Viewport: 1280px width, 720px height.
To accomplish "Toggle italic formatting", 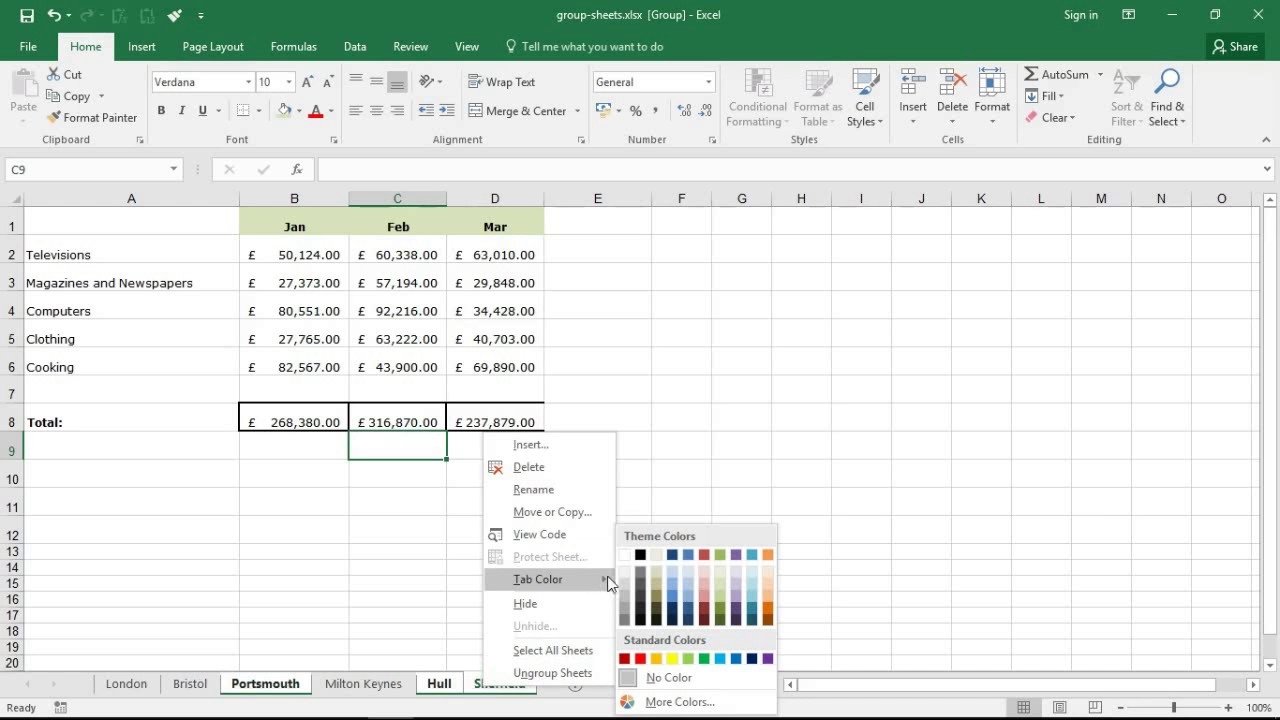I will (x=182, y=110).
